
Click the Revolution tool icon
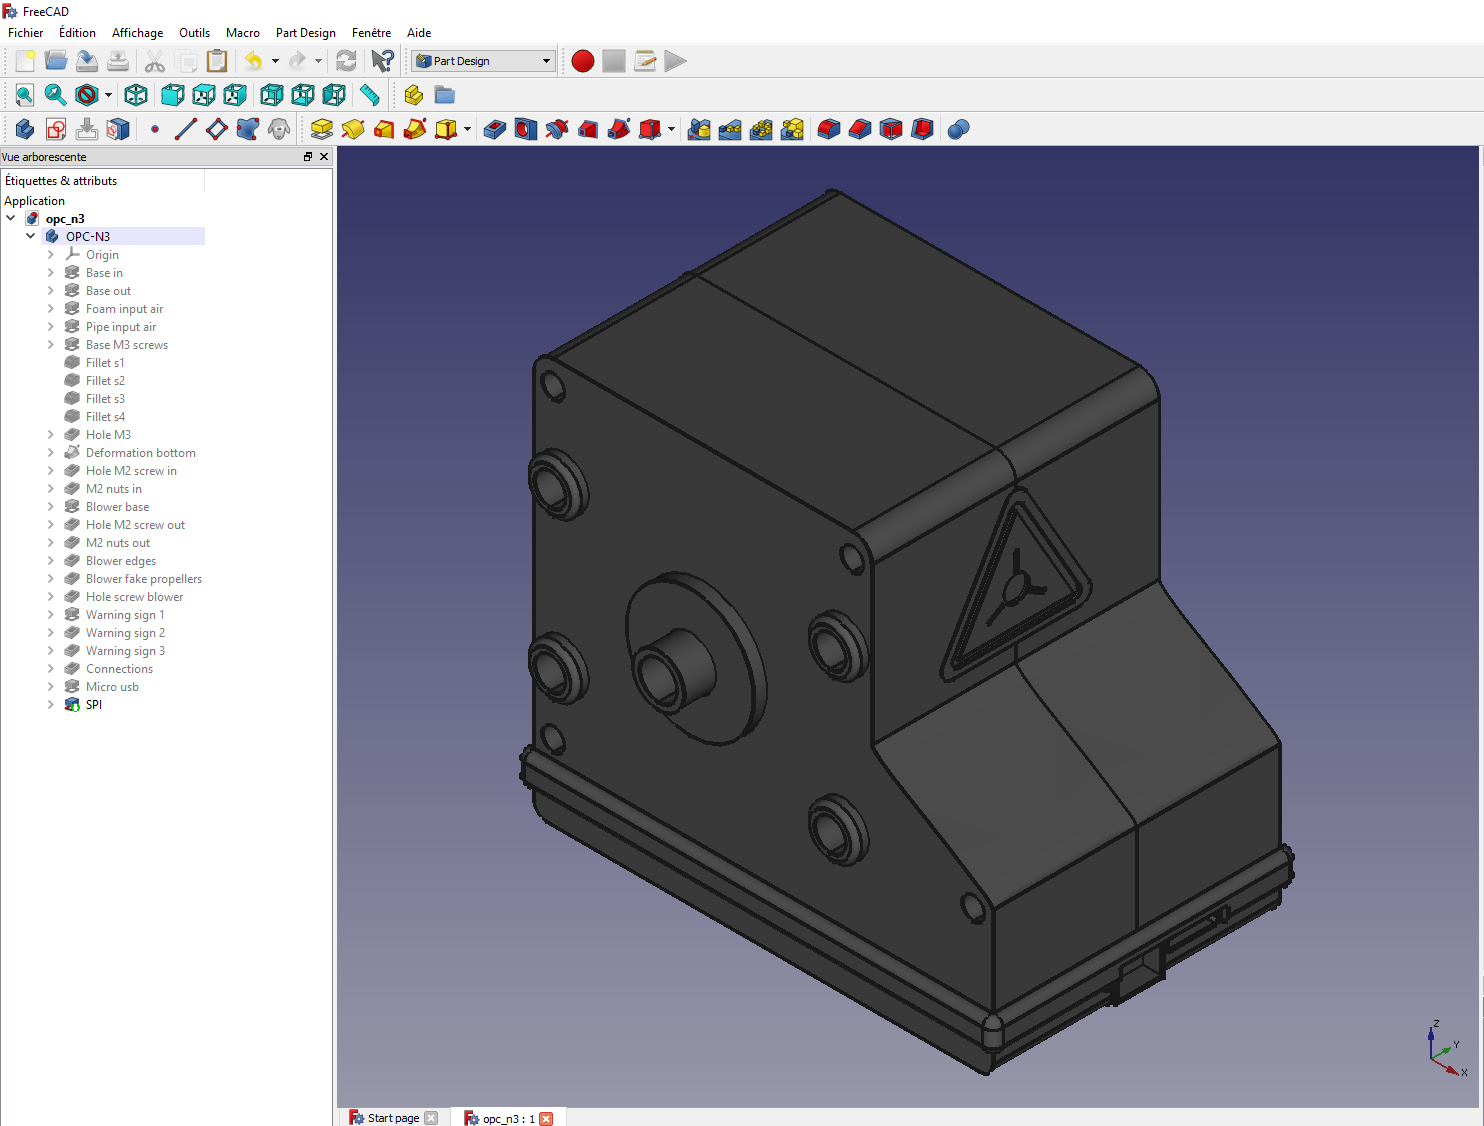click(x=353, y=129)
